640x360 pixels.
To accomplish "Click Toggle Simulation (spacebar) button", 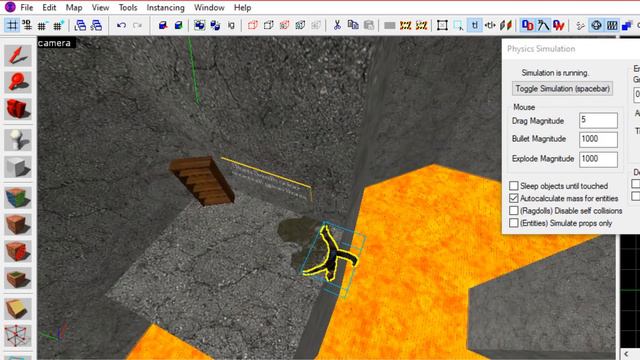I will (562, 89).
